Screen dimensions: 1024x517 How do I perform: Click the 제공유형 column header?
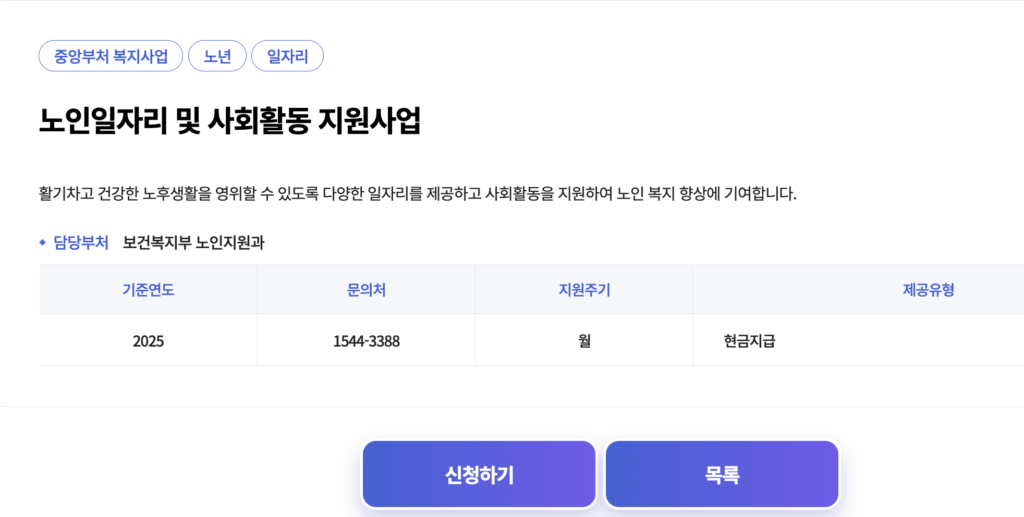click(x=928, y=290)
